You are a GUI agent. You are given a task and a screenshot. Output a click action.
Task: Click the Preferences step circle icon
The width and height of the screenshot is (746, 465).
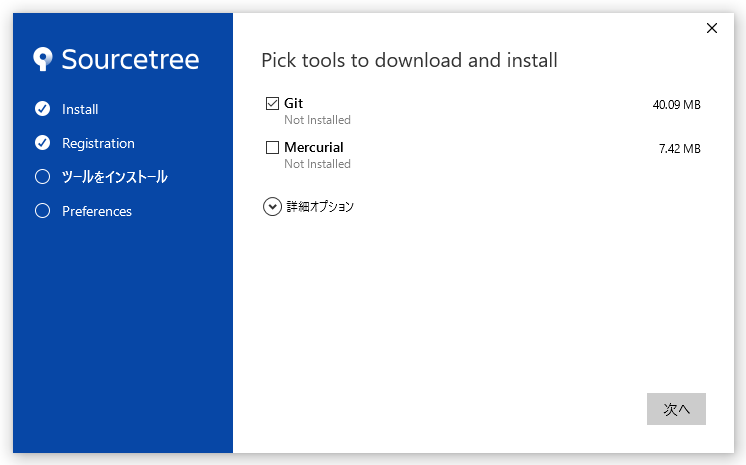coord(42,211)
